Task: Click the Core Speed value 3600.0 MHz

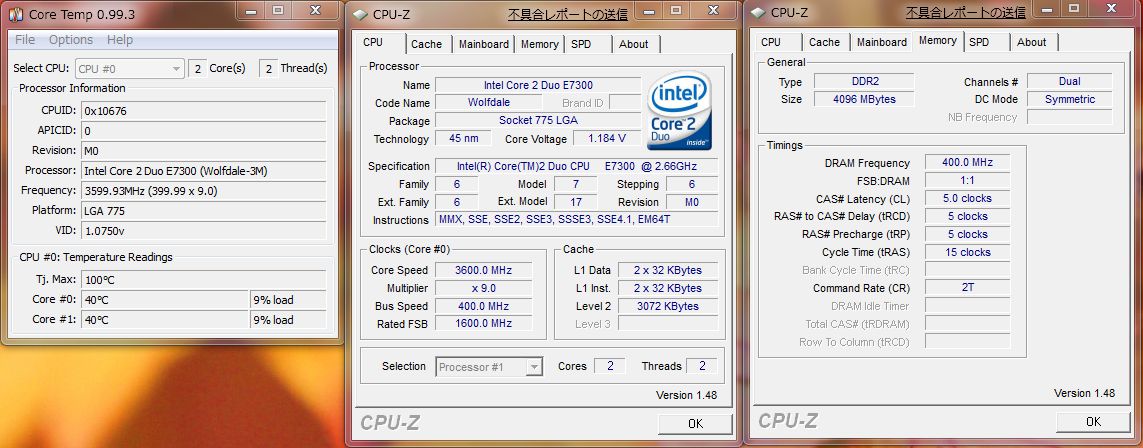Action: 483,270
